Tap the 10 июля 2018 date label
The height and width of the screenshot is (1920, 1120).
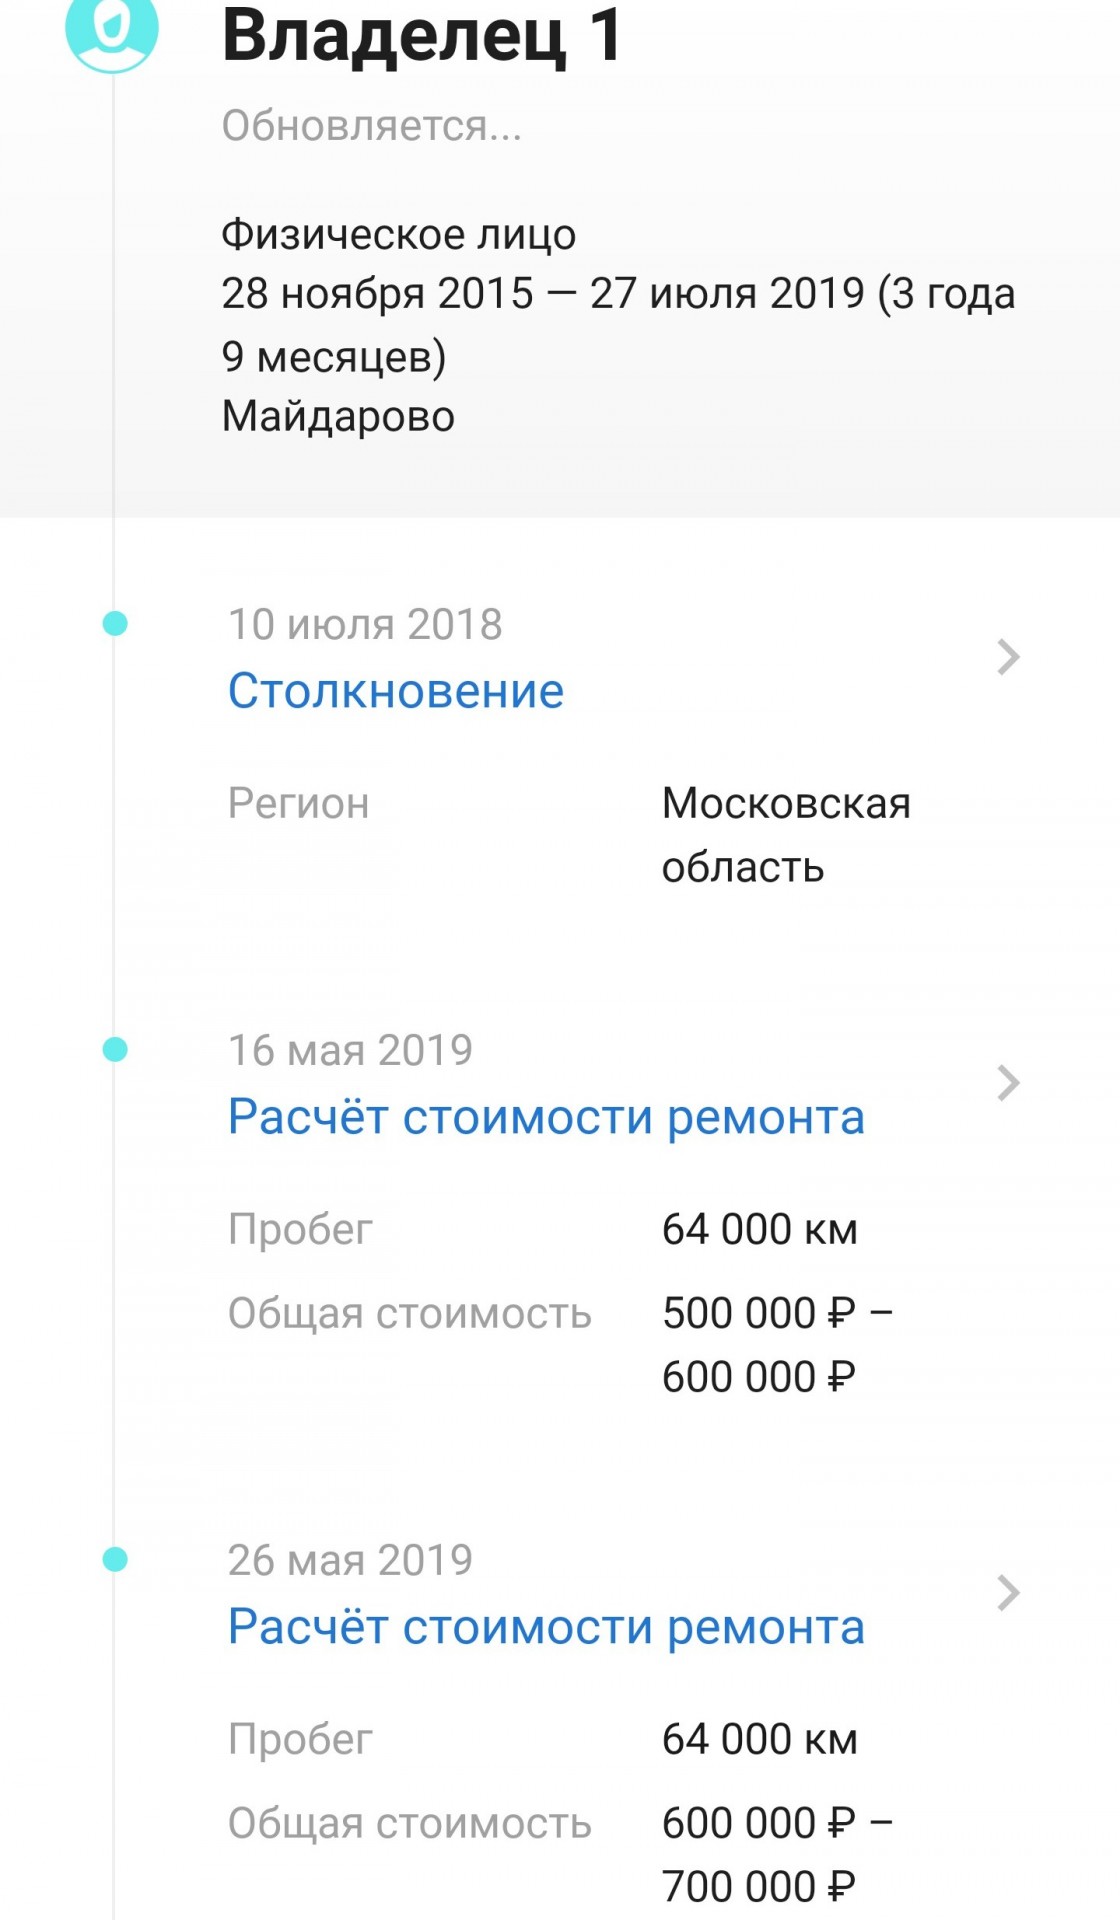point(365,624)
